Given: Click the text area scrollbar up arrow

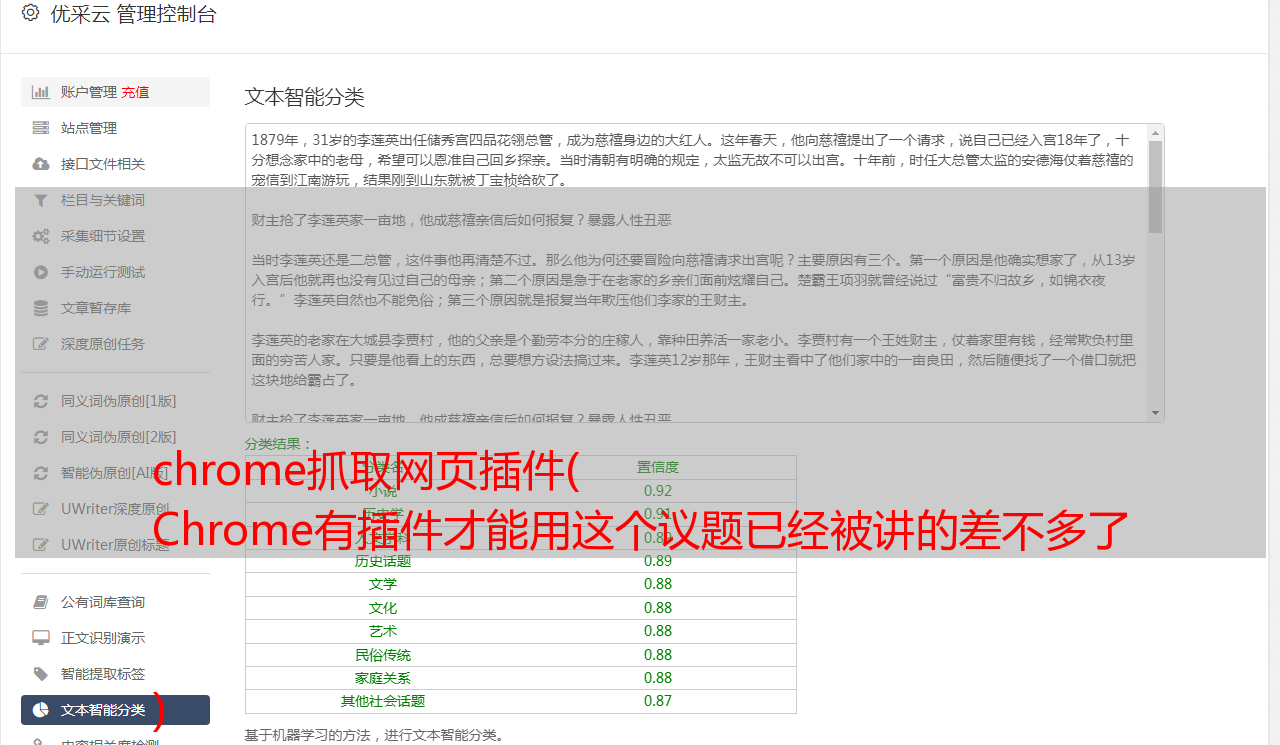Looking at the screenshot, I should tap(1156, 133).
